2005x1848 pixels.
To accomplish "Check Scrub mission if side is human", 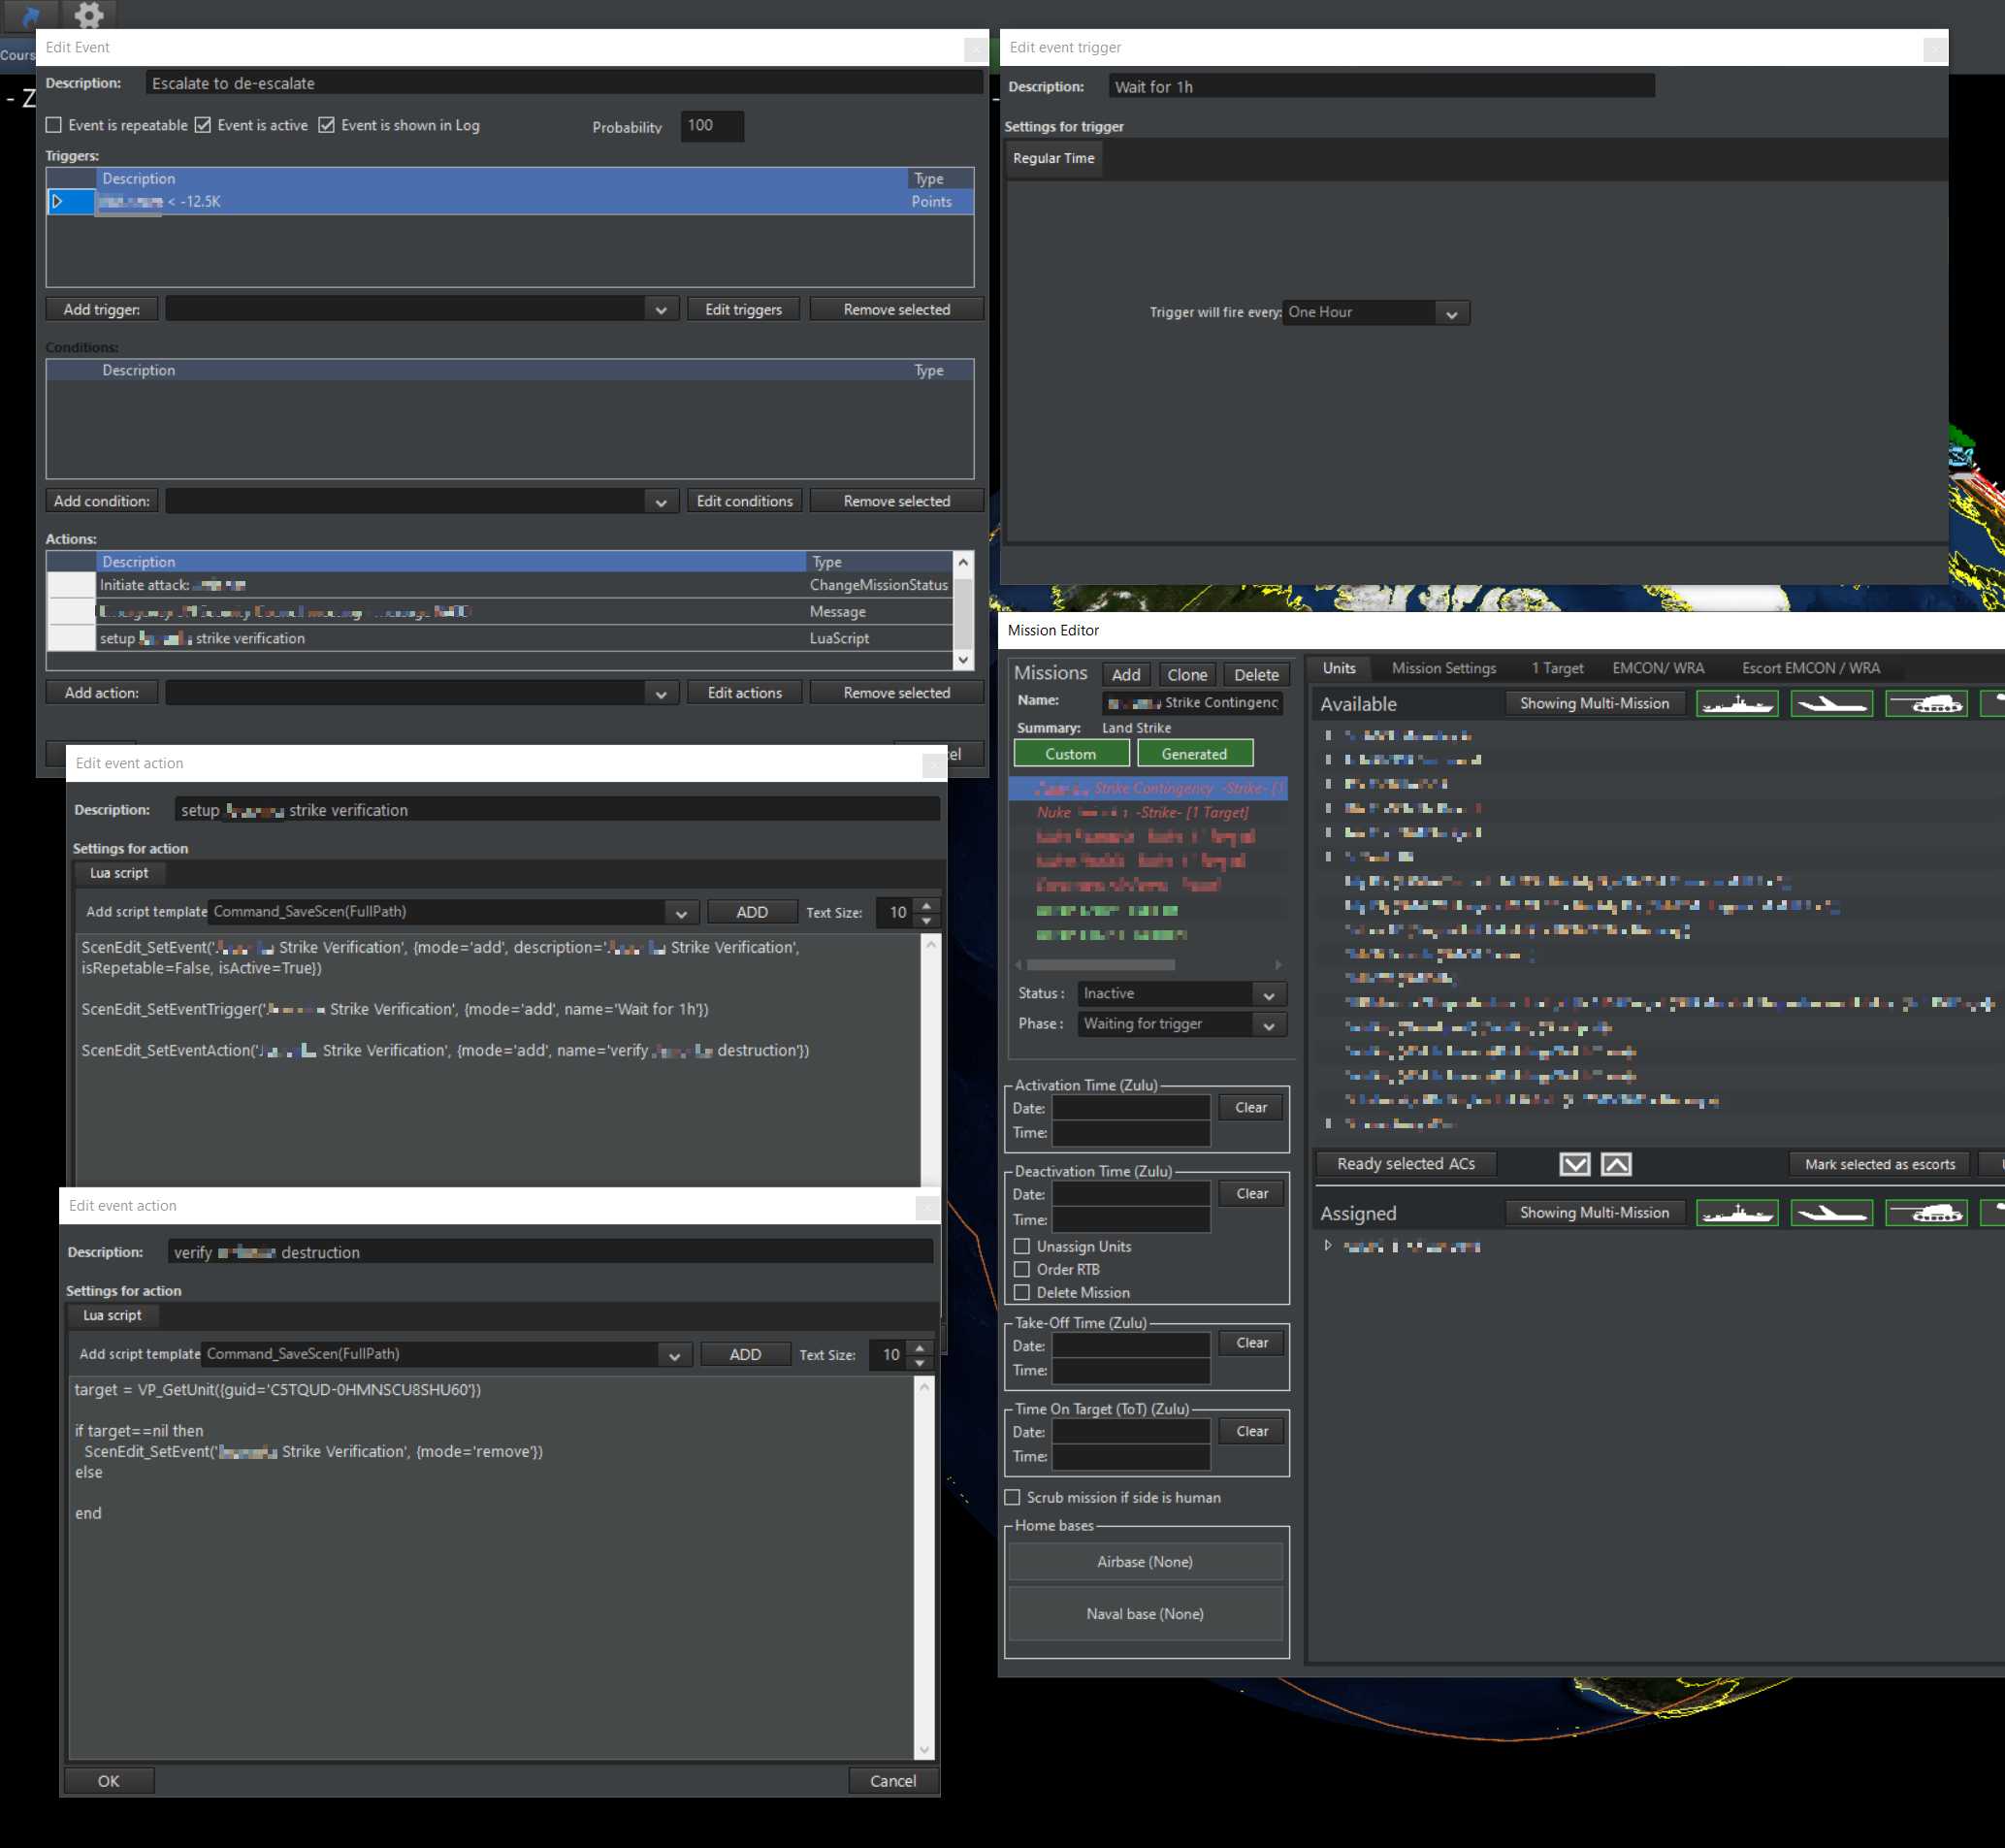I will (1012, 1497).
